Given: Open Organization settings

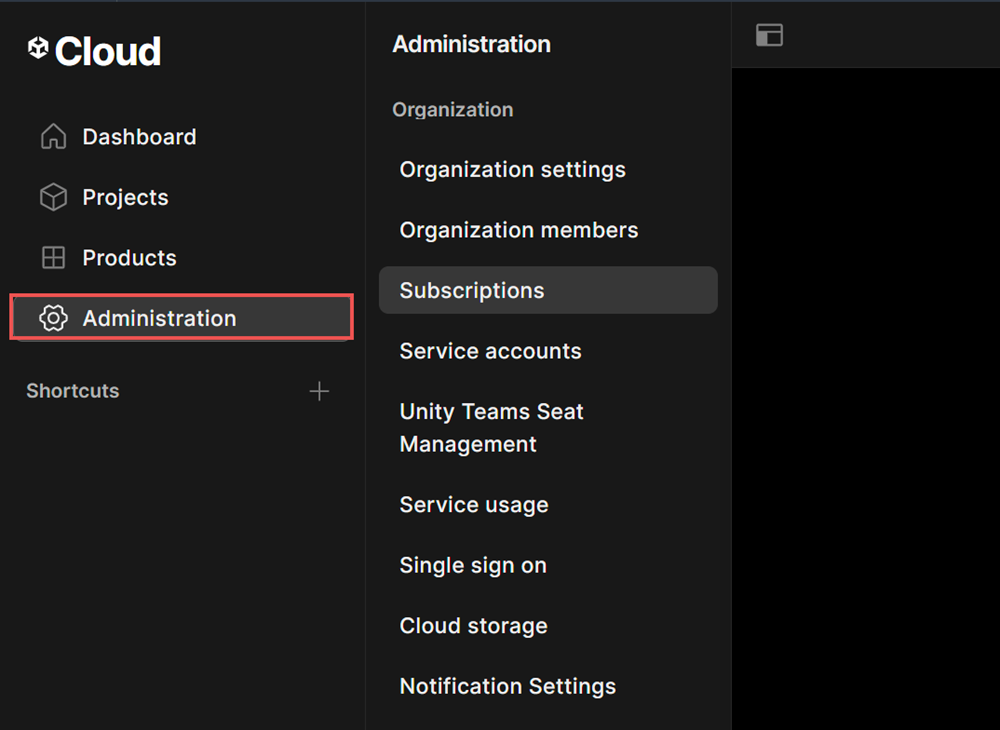Looking at the screenshot, I should pos(512,170).
